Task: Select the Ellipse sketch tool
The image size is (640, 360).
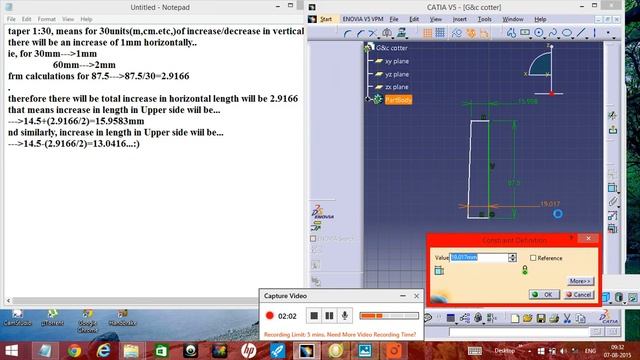Action: tap(567, 33)
